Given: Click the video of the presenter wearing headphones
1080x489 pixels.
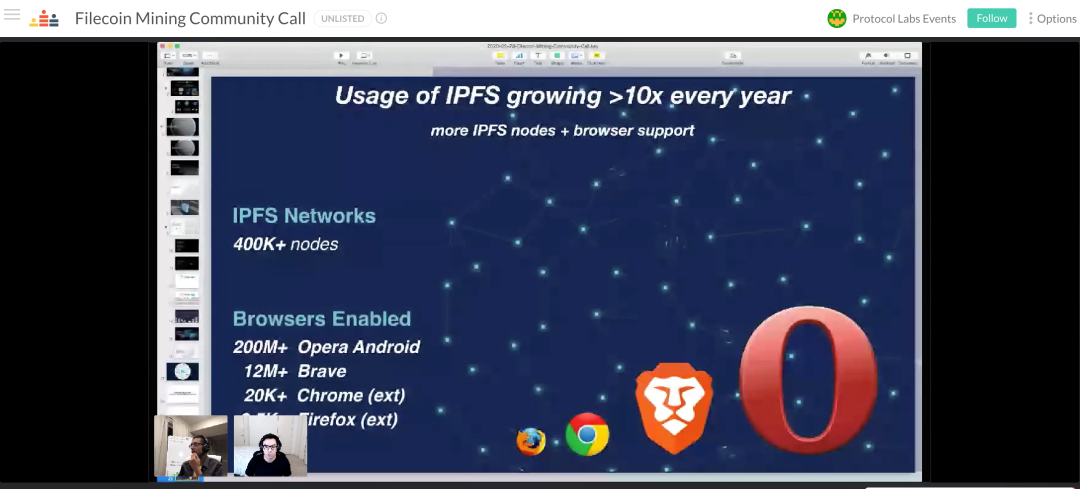Looking at the screenshot, I should [x=191, y=446].
